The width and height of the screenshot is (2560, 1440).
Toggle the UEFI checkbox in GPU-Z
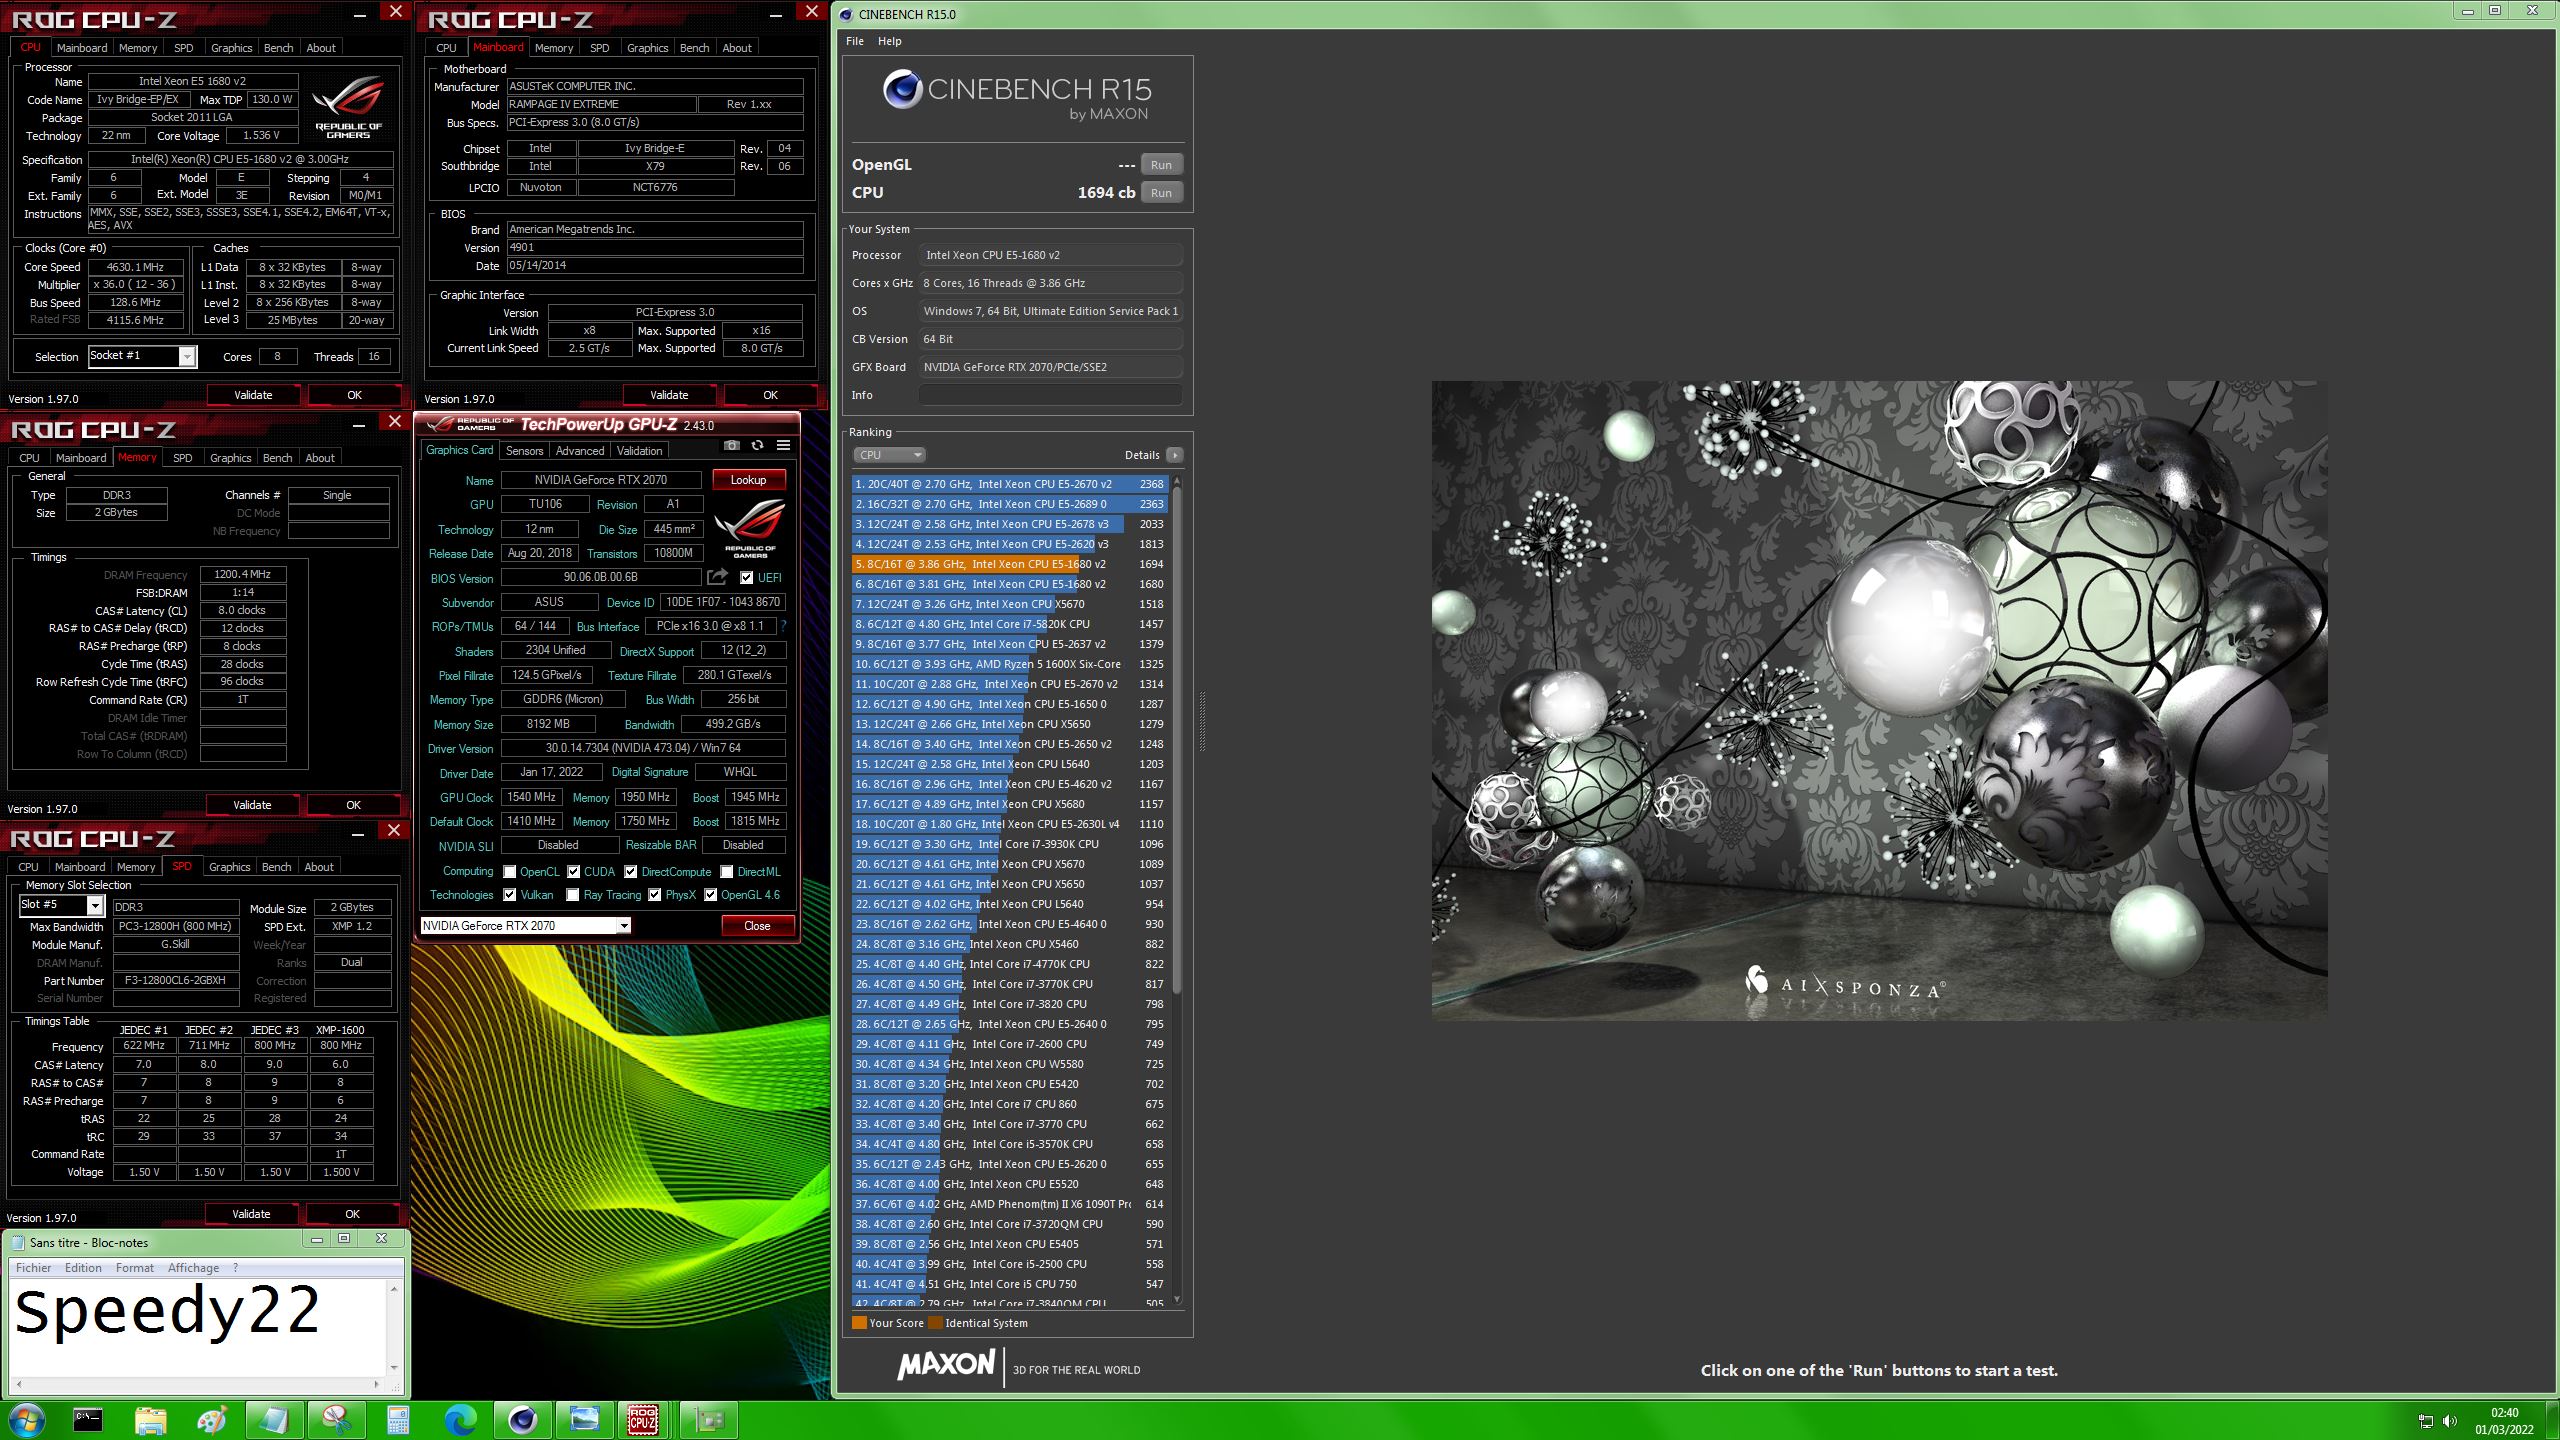coord(746,577)
